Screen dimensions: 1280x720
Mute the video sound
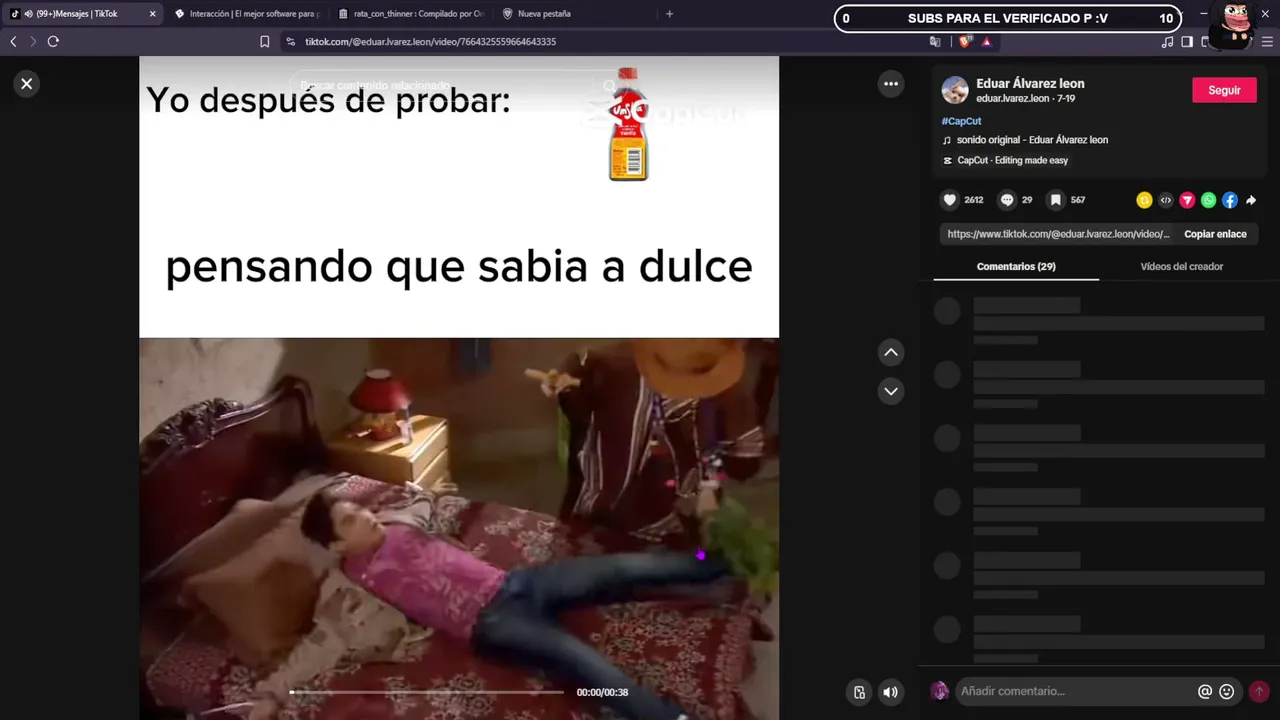pos(890,692)
